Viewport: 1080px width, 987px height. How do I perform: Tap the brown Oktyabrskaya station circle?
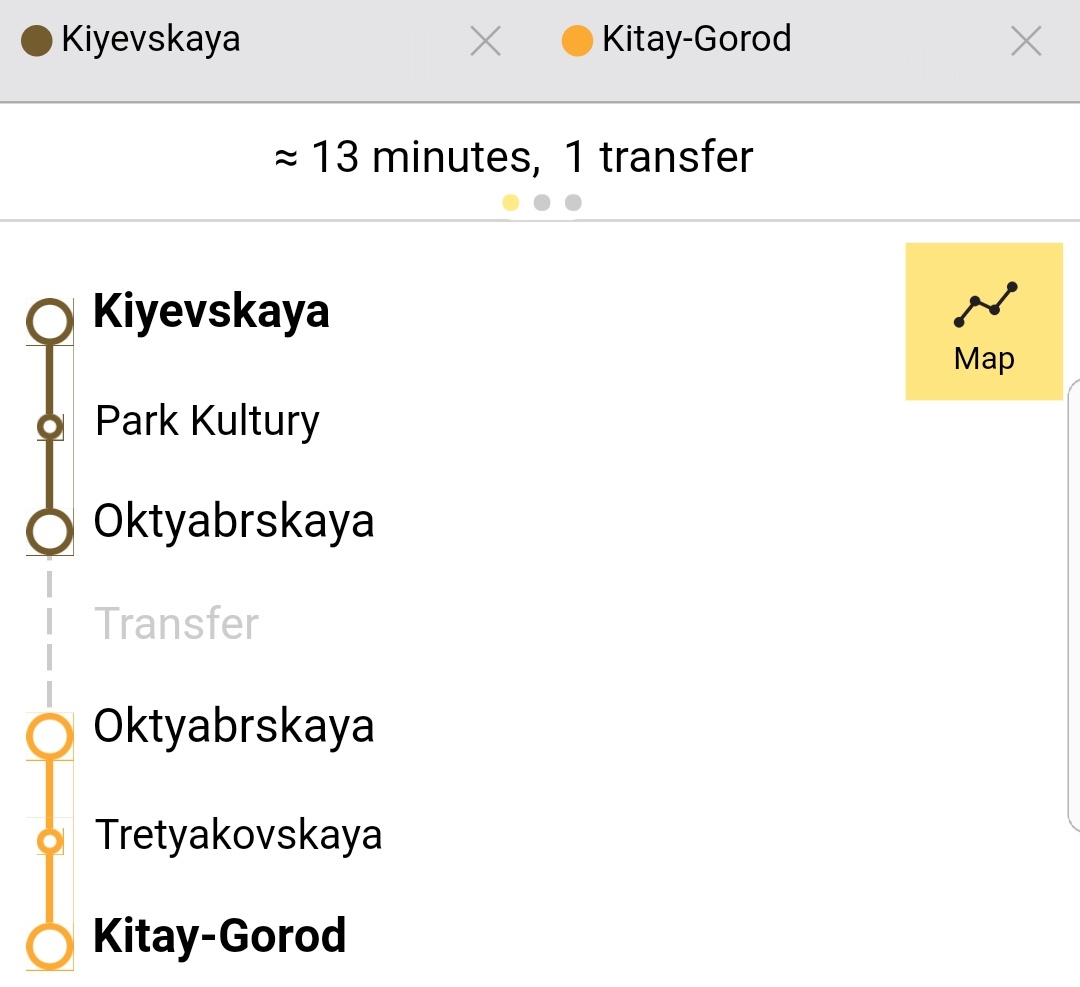50,532
